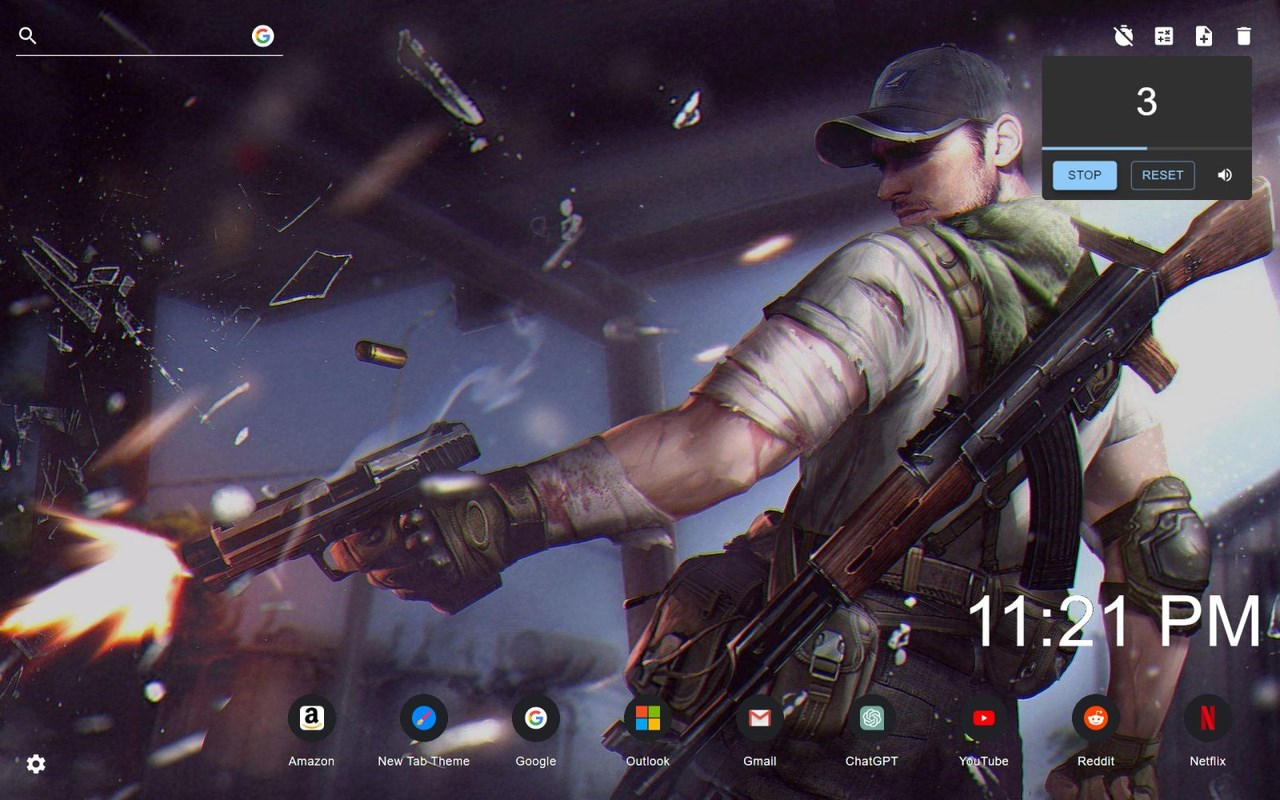Focus the search input field
This screenshot has height=800, width=1280.
pos(145,36)
